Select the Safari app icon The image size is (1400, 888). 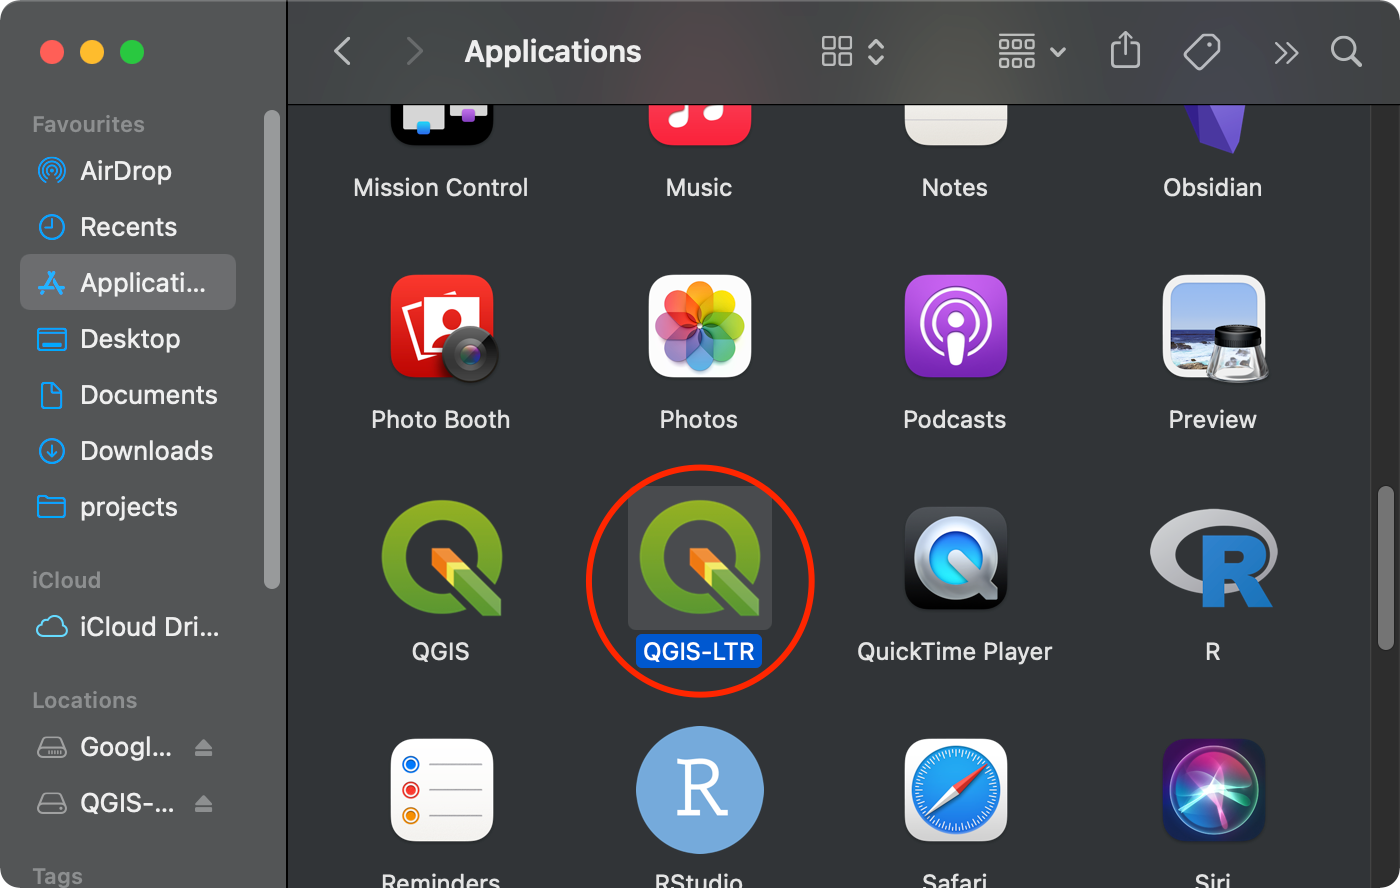(x=955, y=790)
